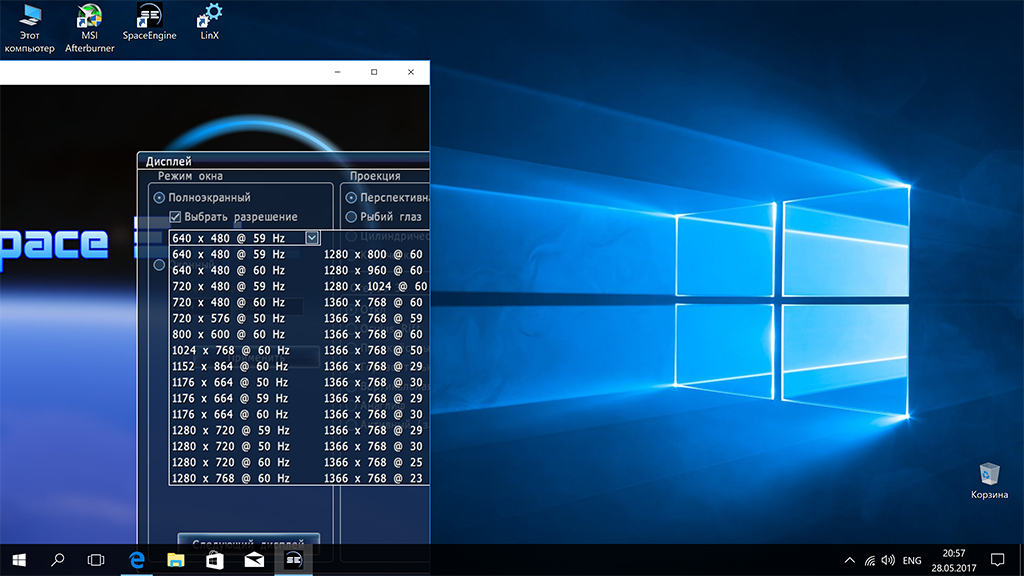Select the Рыбий глаз projection option
The width and height of the screenshot is (1024, 576).
point(351,217)
